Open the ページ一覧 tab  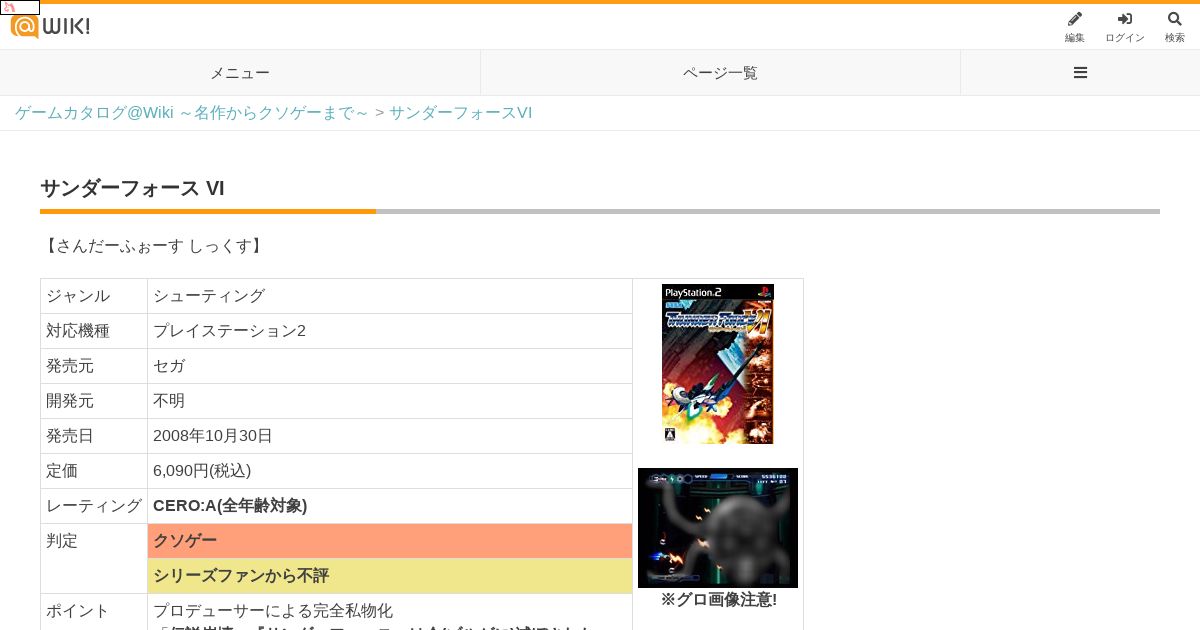click(x=720, y=73)
